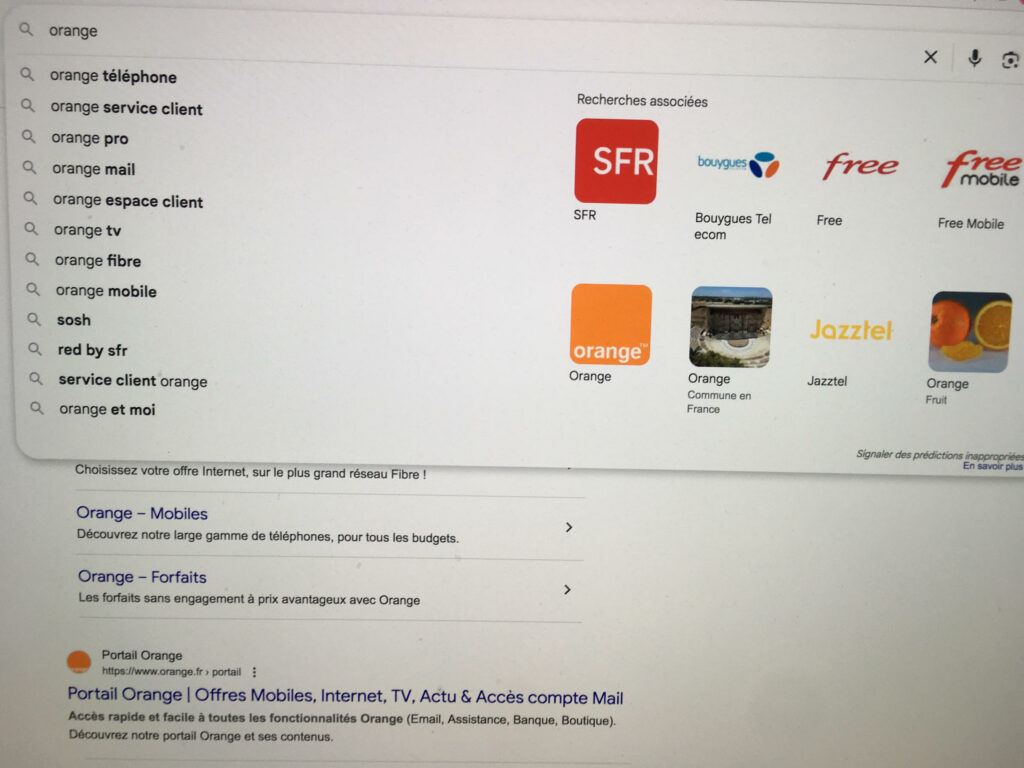Select the red by sfr suggestion
The height and width of the screenshot is (768, 1024).
[x=93, y=350]
